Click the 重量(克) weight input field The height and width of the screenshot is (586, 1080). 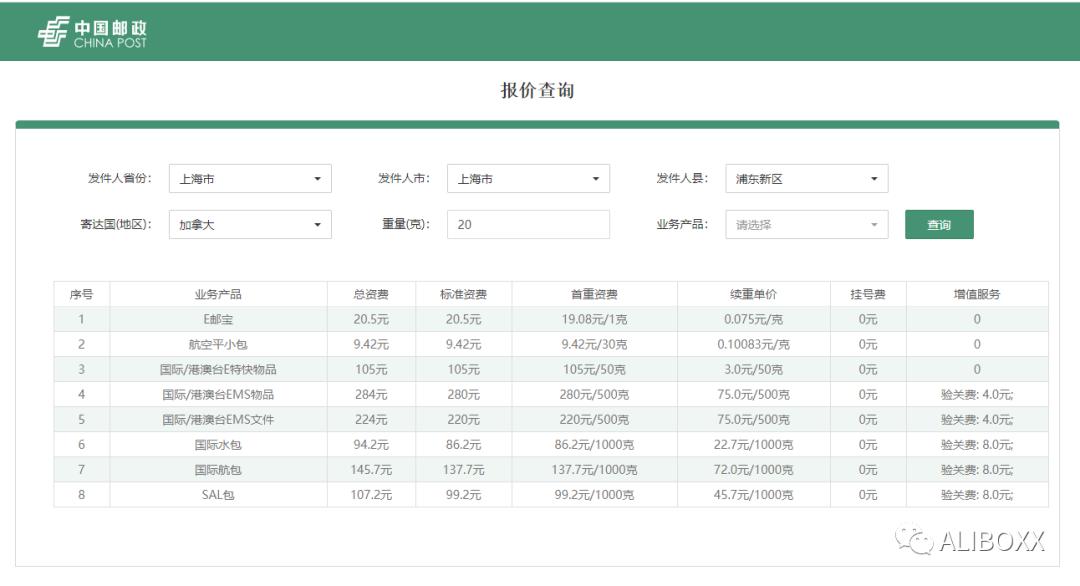click(528, 224)
